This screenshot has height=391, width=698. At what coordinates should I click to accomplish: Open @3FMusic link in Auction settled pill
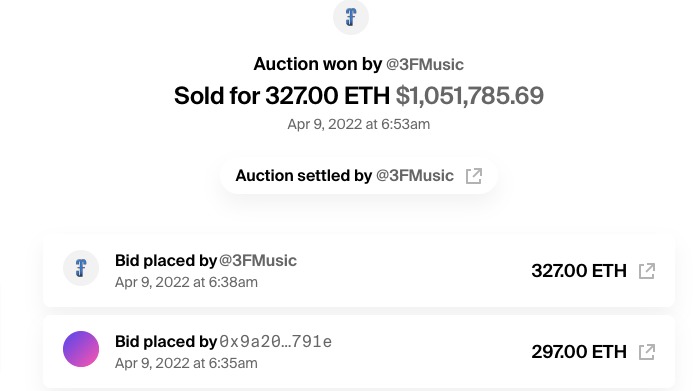tap(415, 175)
